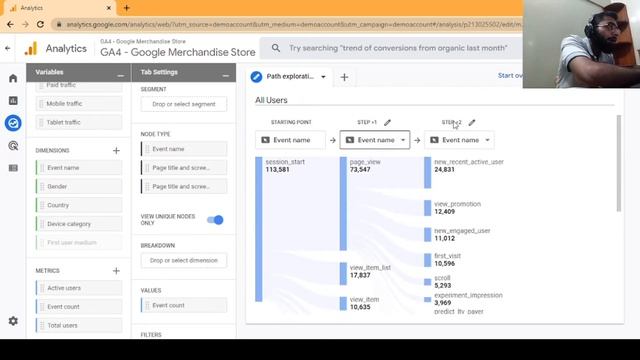The width and height of the screenshot is (640, 360).
Task: Click the back arrow beside the Analytics logo
Action: click(8, 48)
